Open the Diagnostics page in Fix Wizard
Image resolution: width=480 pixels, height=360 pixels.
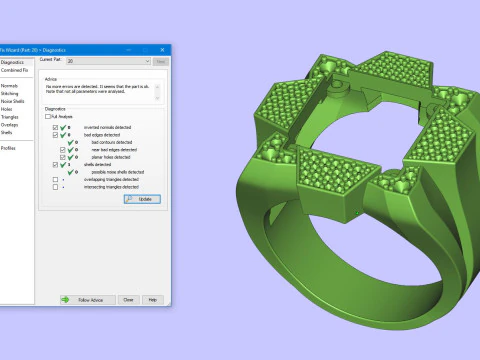tap(13, 62)
